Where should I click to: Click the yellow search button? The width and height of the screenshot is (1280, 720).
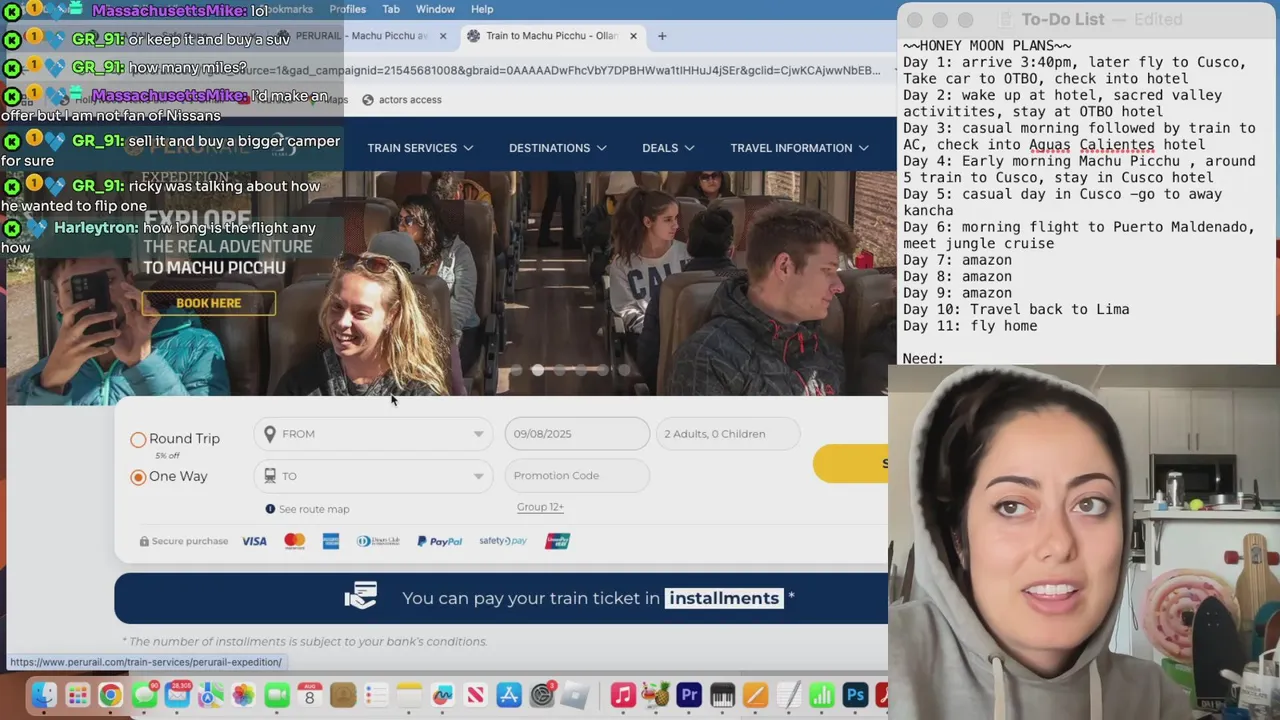pos(850,463)
